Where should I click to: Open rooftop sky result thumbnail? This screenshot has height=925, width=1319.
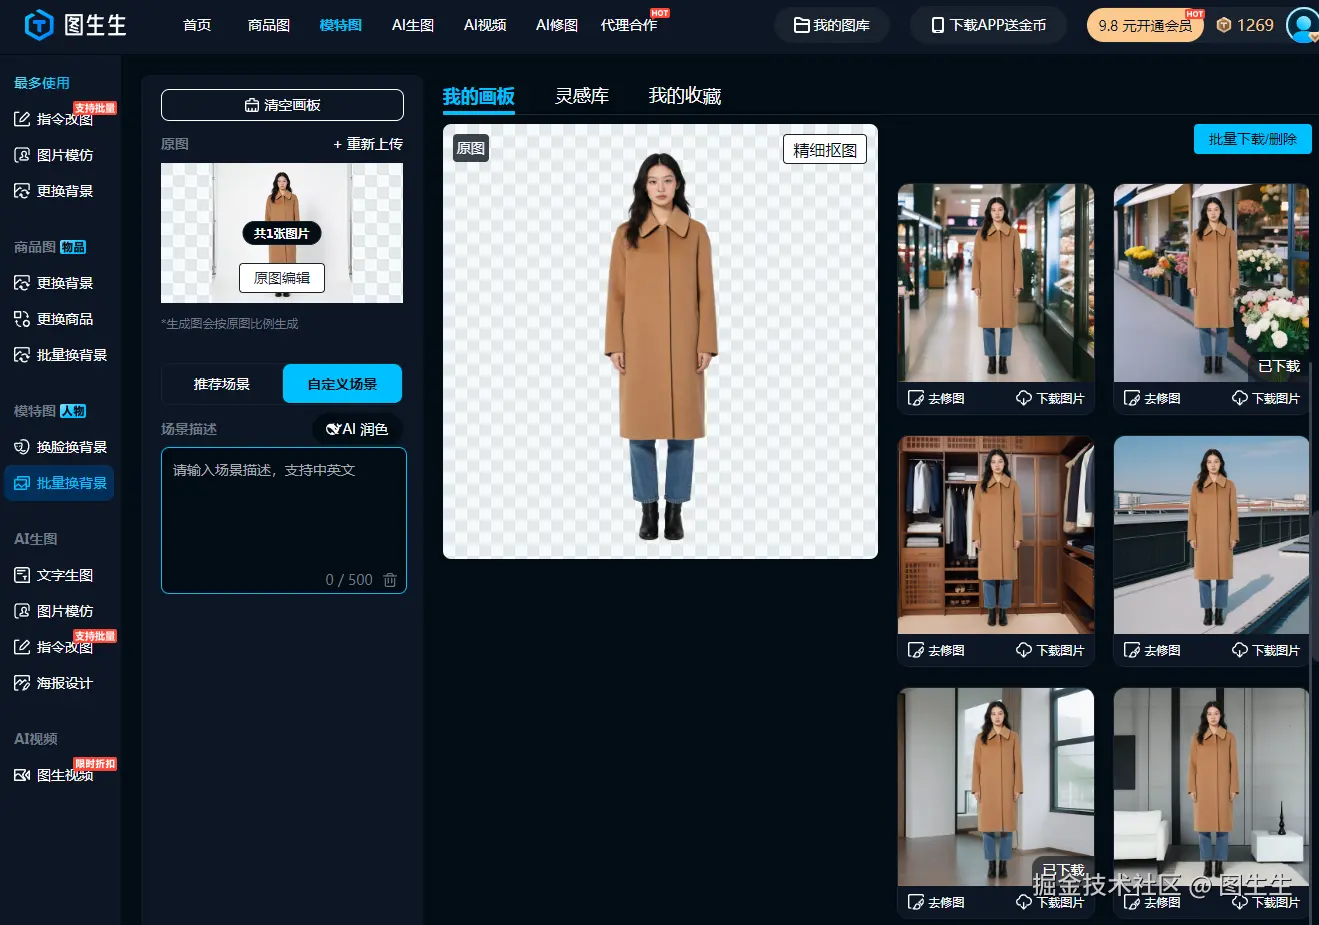point(1211,534)
